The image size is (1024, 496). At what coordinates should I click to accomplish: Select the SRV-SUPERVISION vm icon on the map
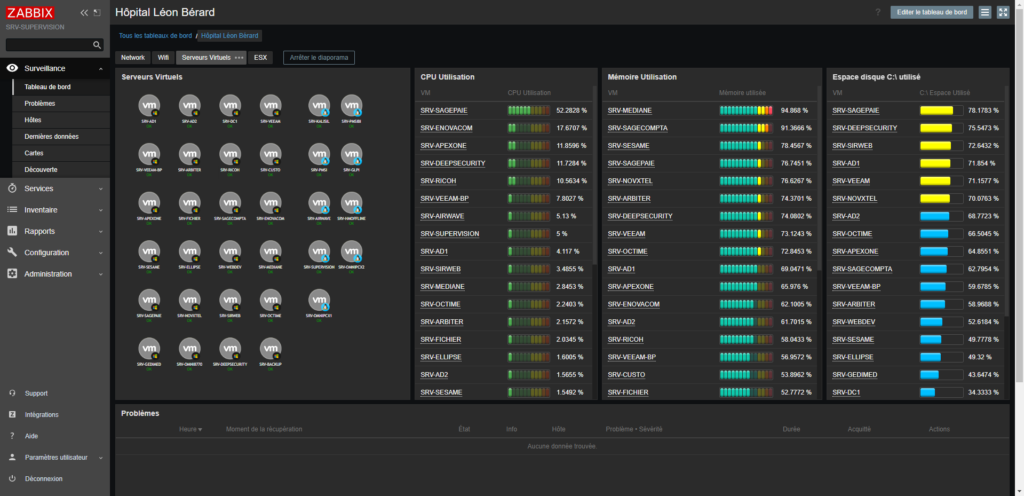pyautogui.click(x=320, y=250)
